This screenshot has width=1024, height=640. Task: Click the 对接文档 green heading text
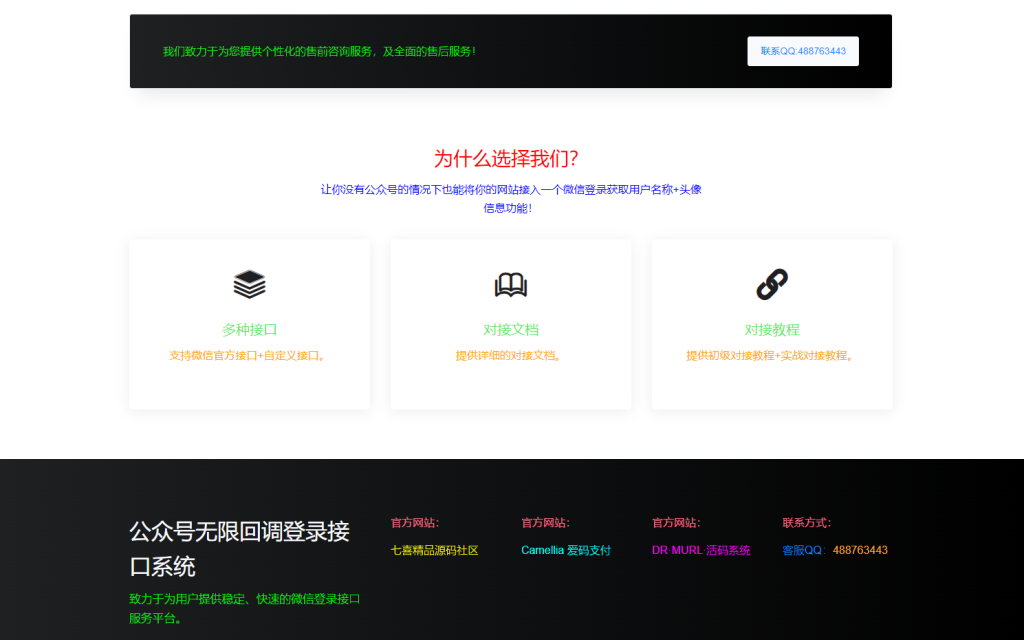tap(510, 328)
